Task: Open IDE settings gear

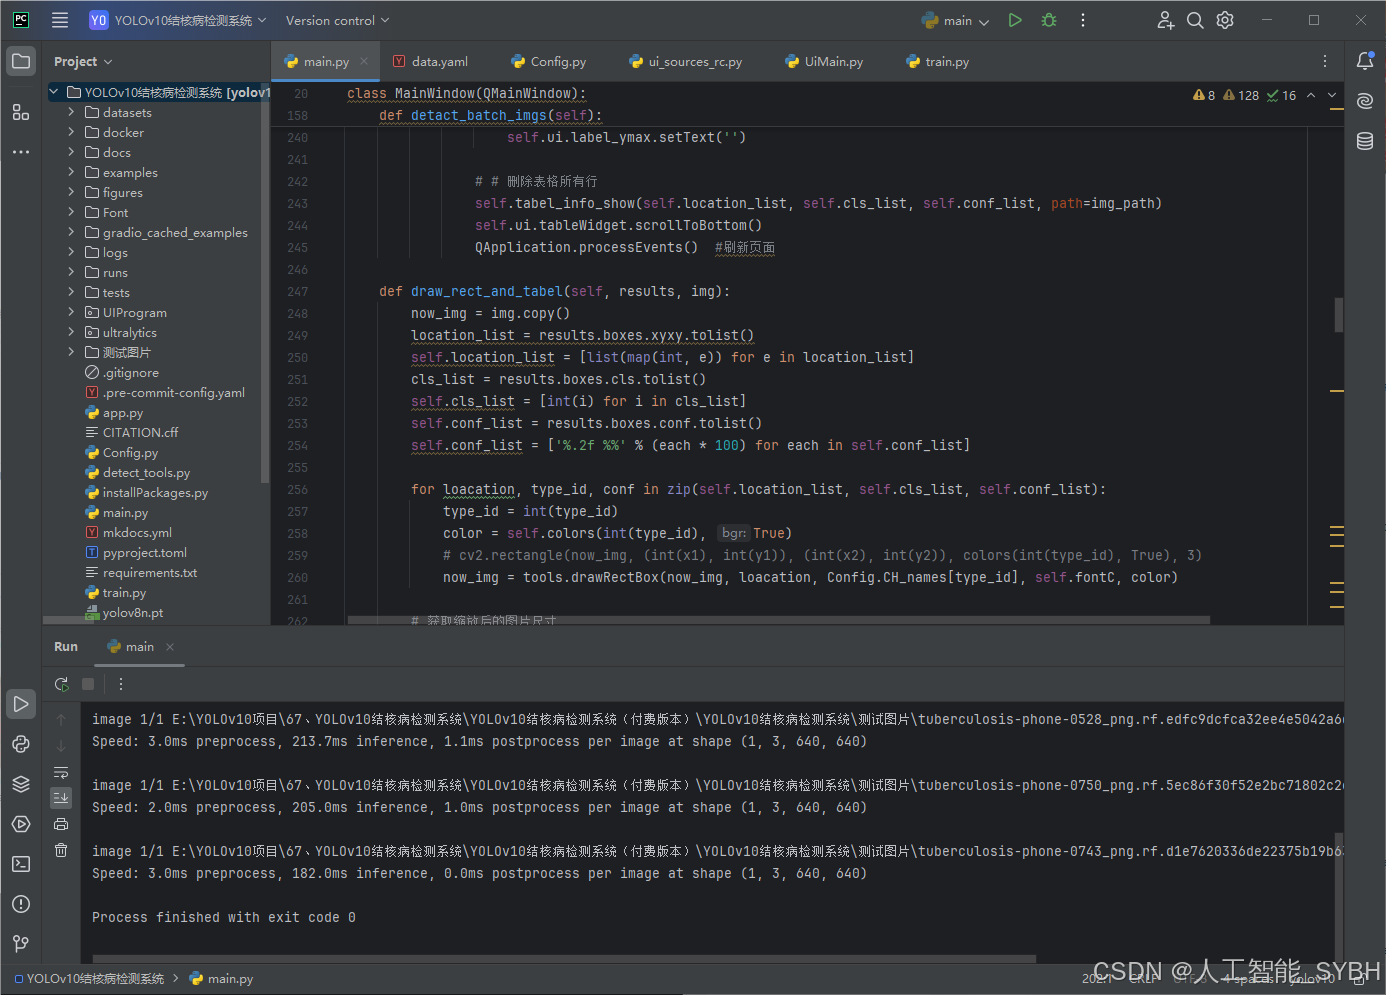Action: pyautogui.click(x=1225, y=20)
